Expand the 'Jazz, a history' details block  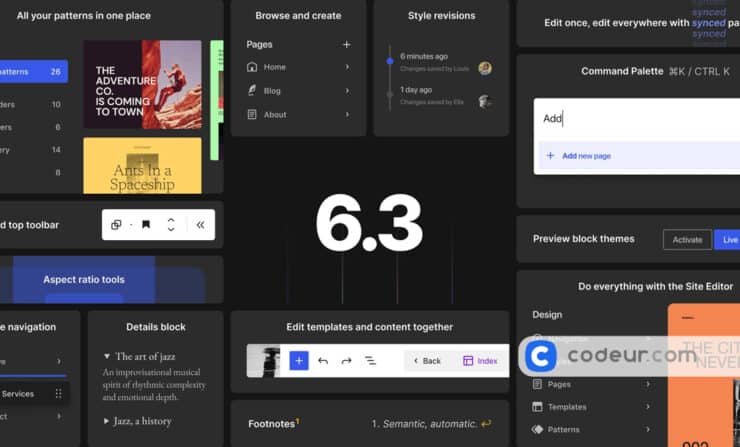[107, 421]
